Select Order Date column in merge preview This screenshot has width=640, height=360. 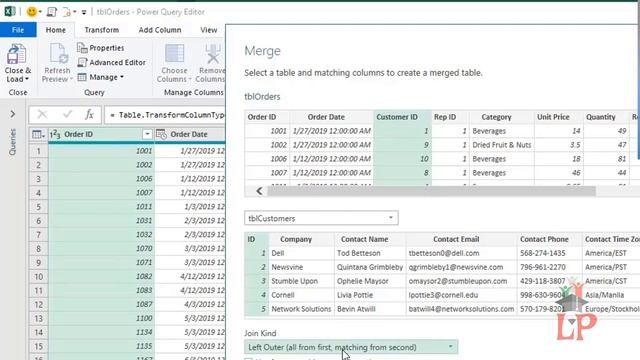(x=331, y=117)
